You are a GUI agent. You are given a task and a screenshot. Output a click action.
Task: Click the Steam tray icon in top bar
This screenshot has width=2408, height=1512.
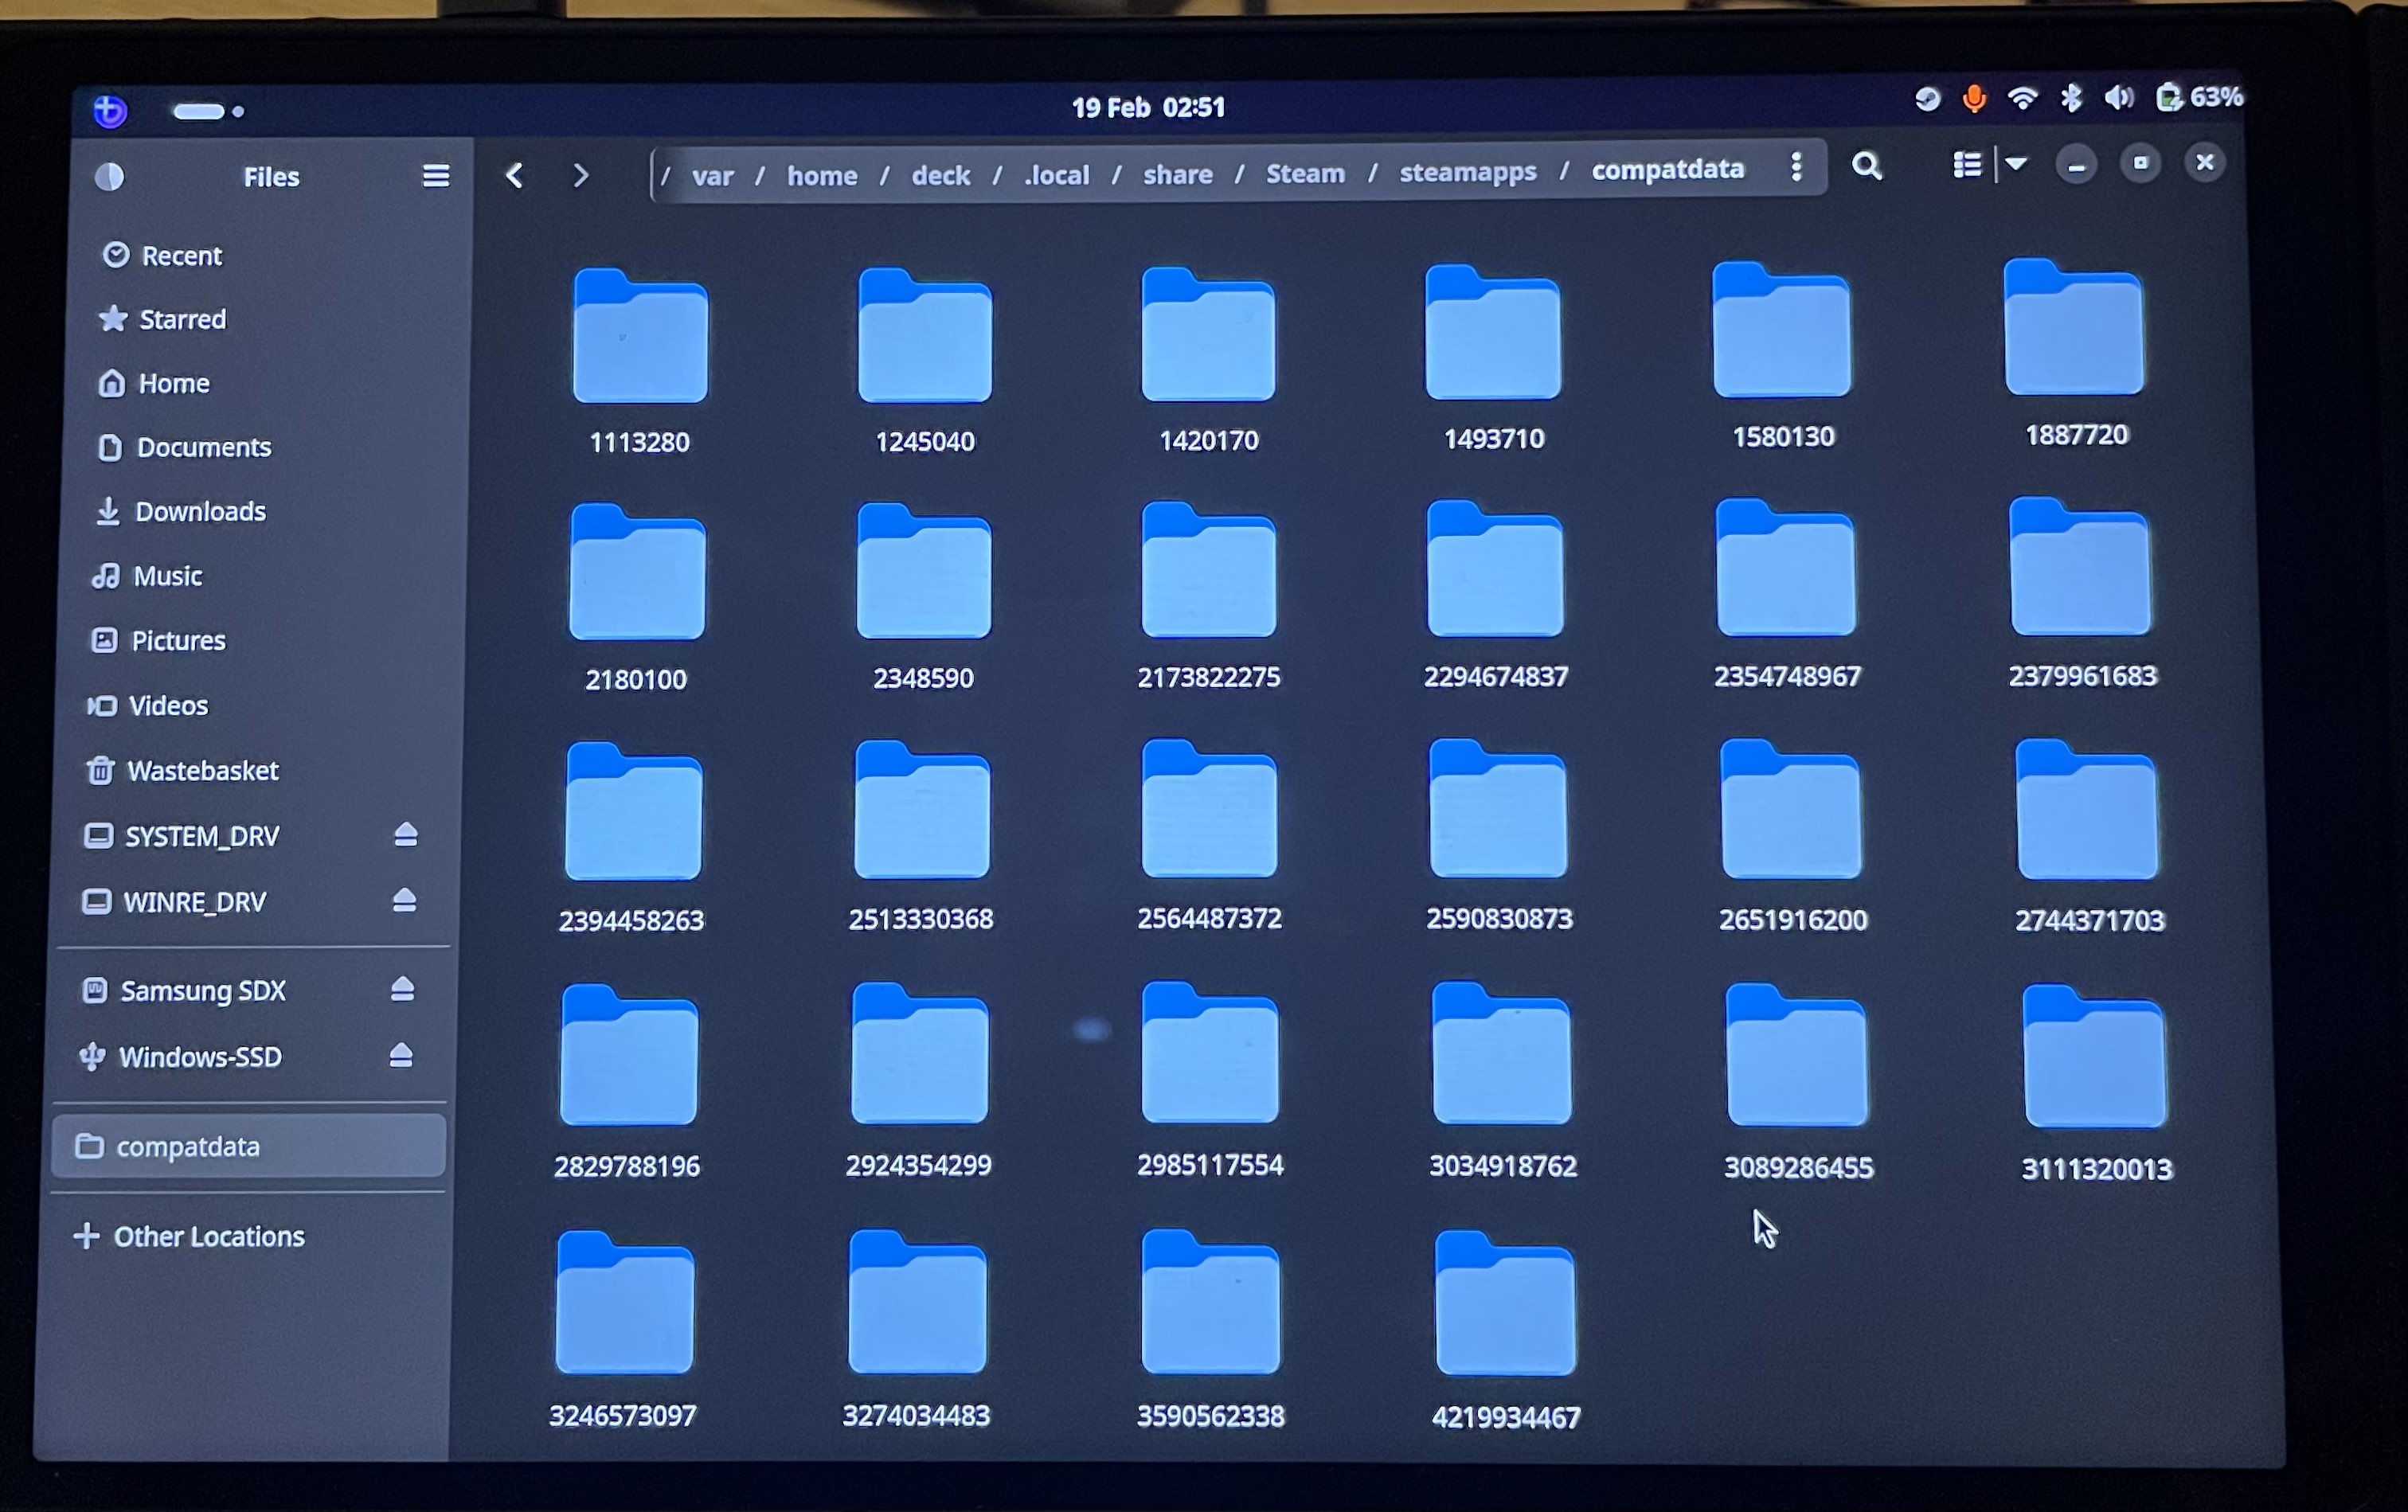tap(1927, 99)
